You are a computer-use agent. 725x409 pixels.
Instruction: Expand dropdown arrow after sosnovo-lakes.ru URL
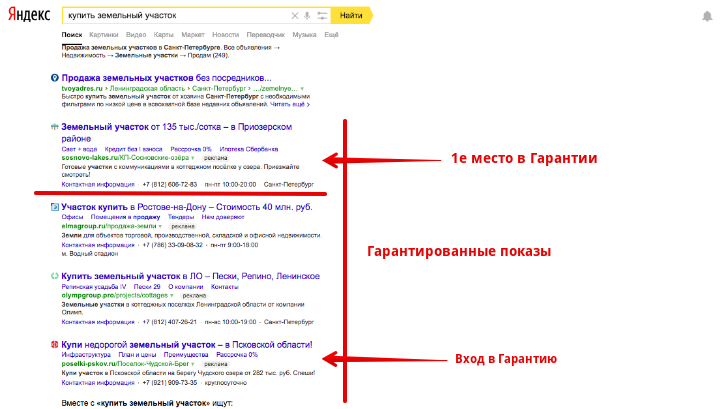pyautogui.click(x=193, y=158)
